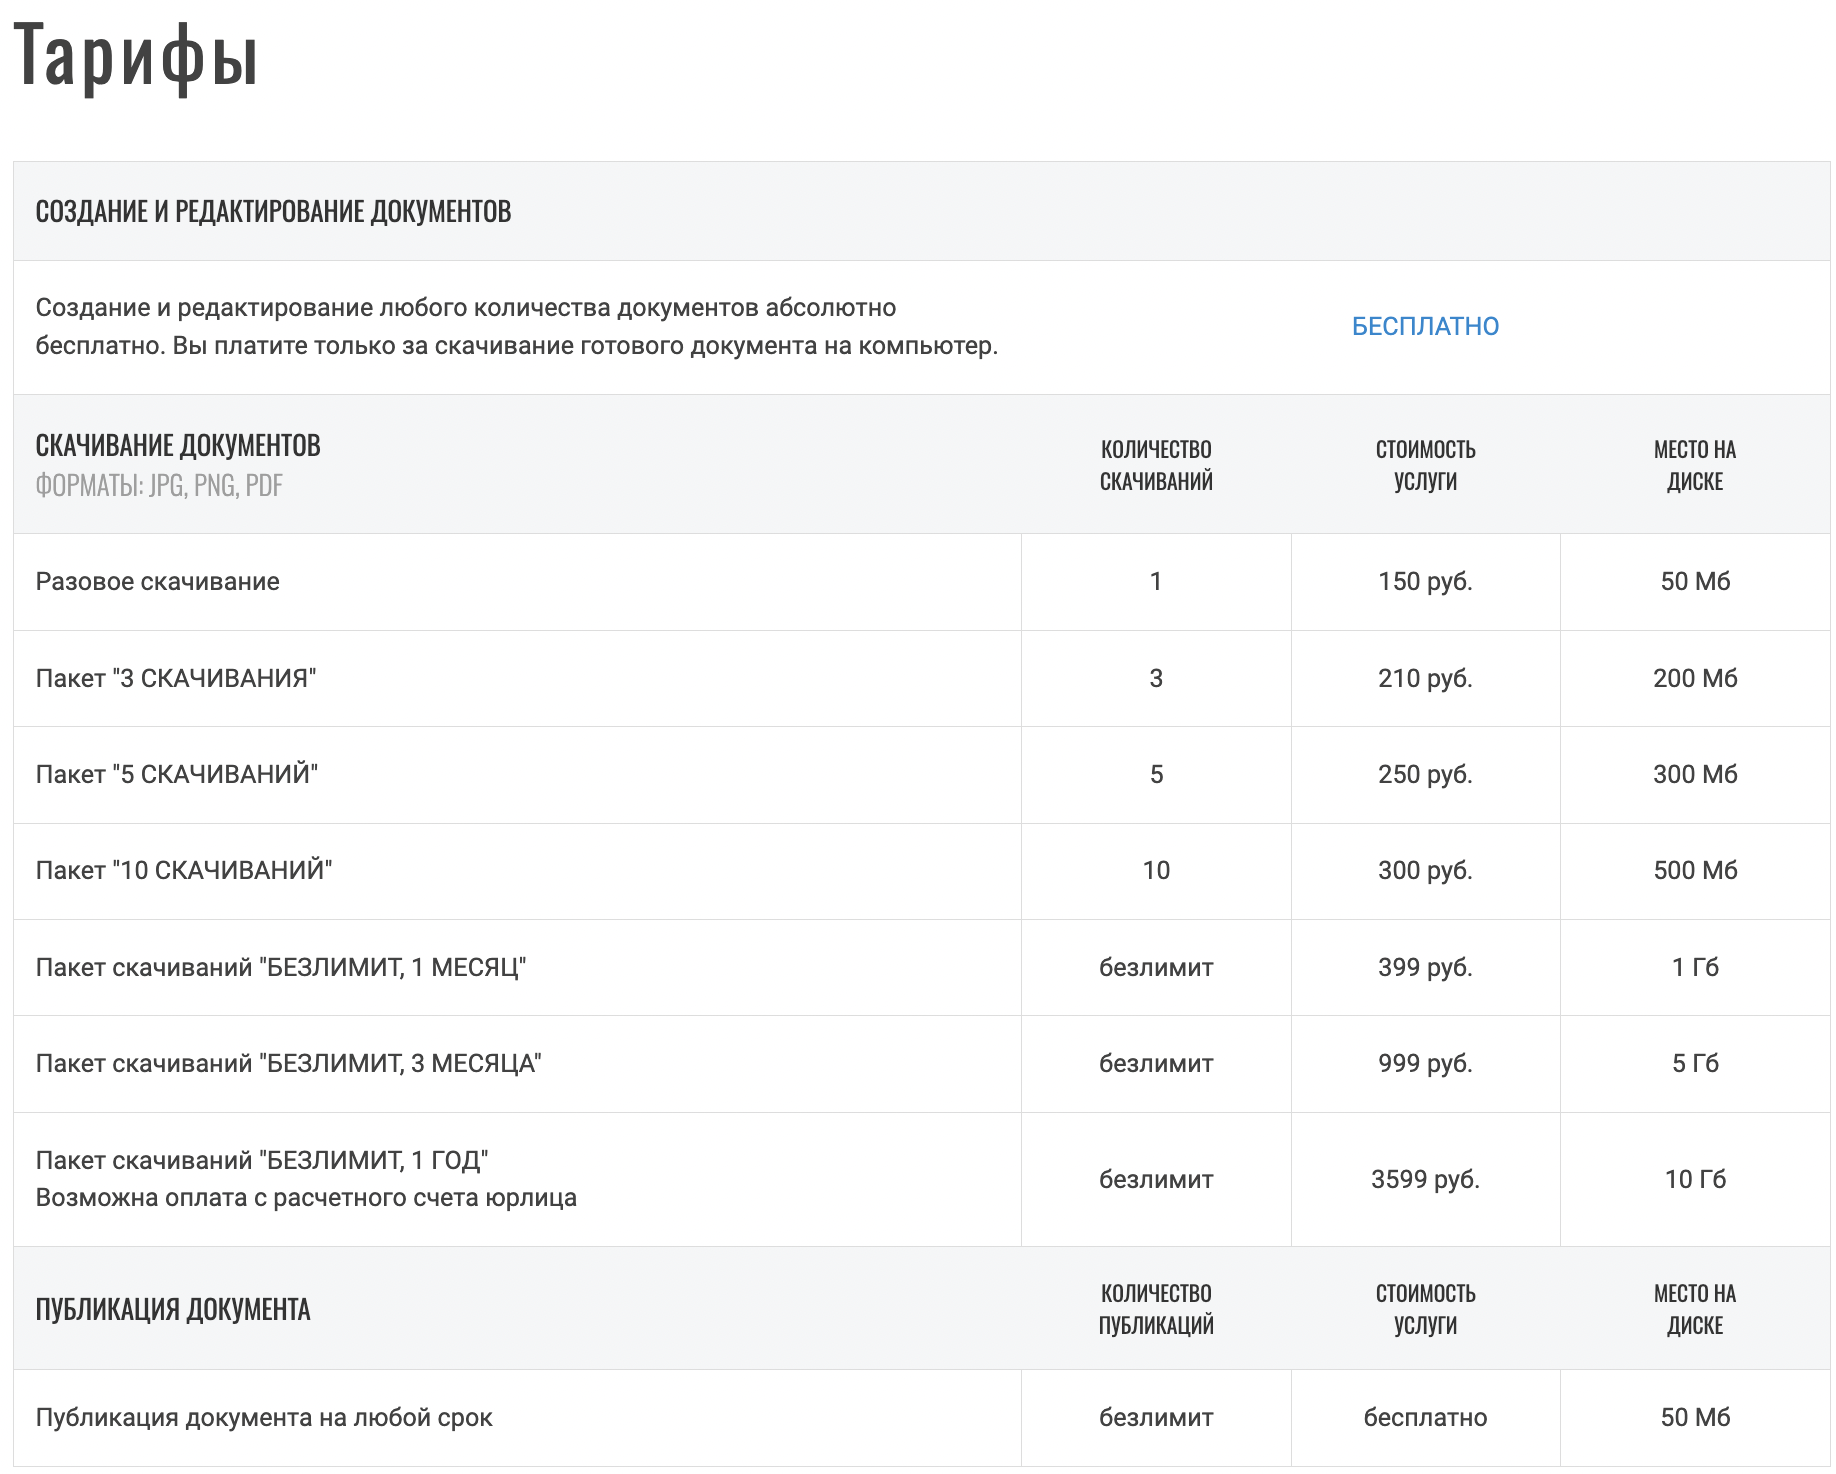The width and height of the screenshot is (1836, 1474).
Task: Select the Пакет "5 СКАЧИВАНИЙ" row label
Action: click(x=177, y=774)
